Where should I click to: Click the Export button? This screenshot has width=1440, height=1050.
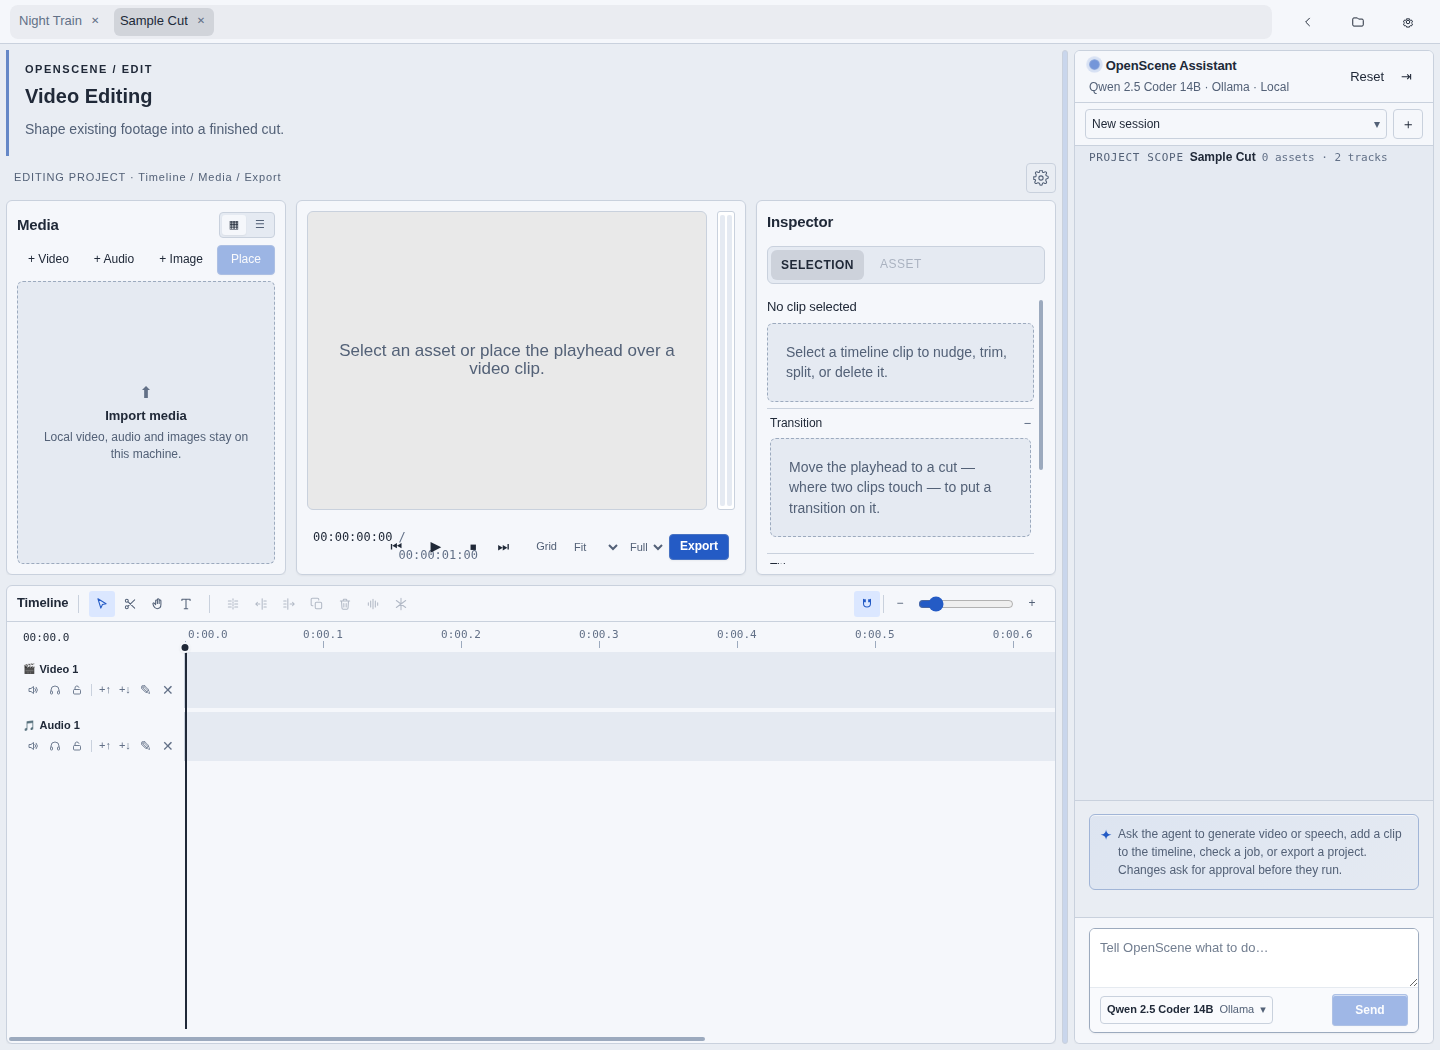[x=699, y=547]
